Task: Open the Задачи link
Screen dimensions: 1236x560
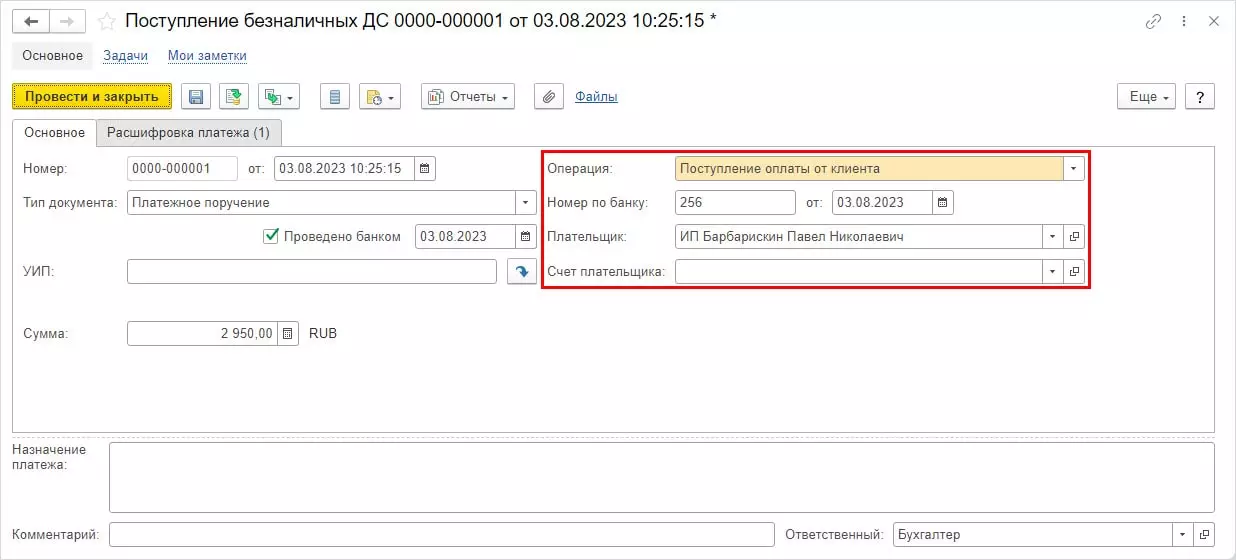Action: coord(125,56)
